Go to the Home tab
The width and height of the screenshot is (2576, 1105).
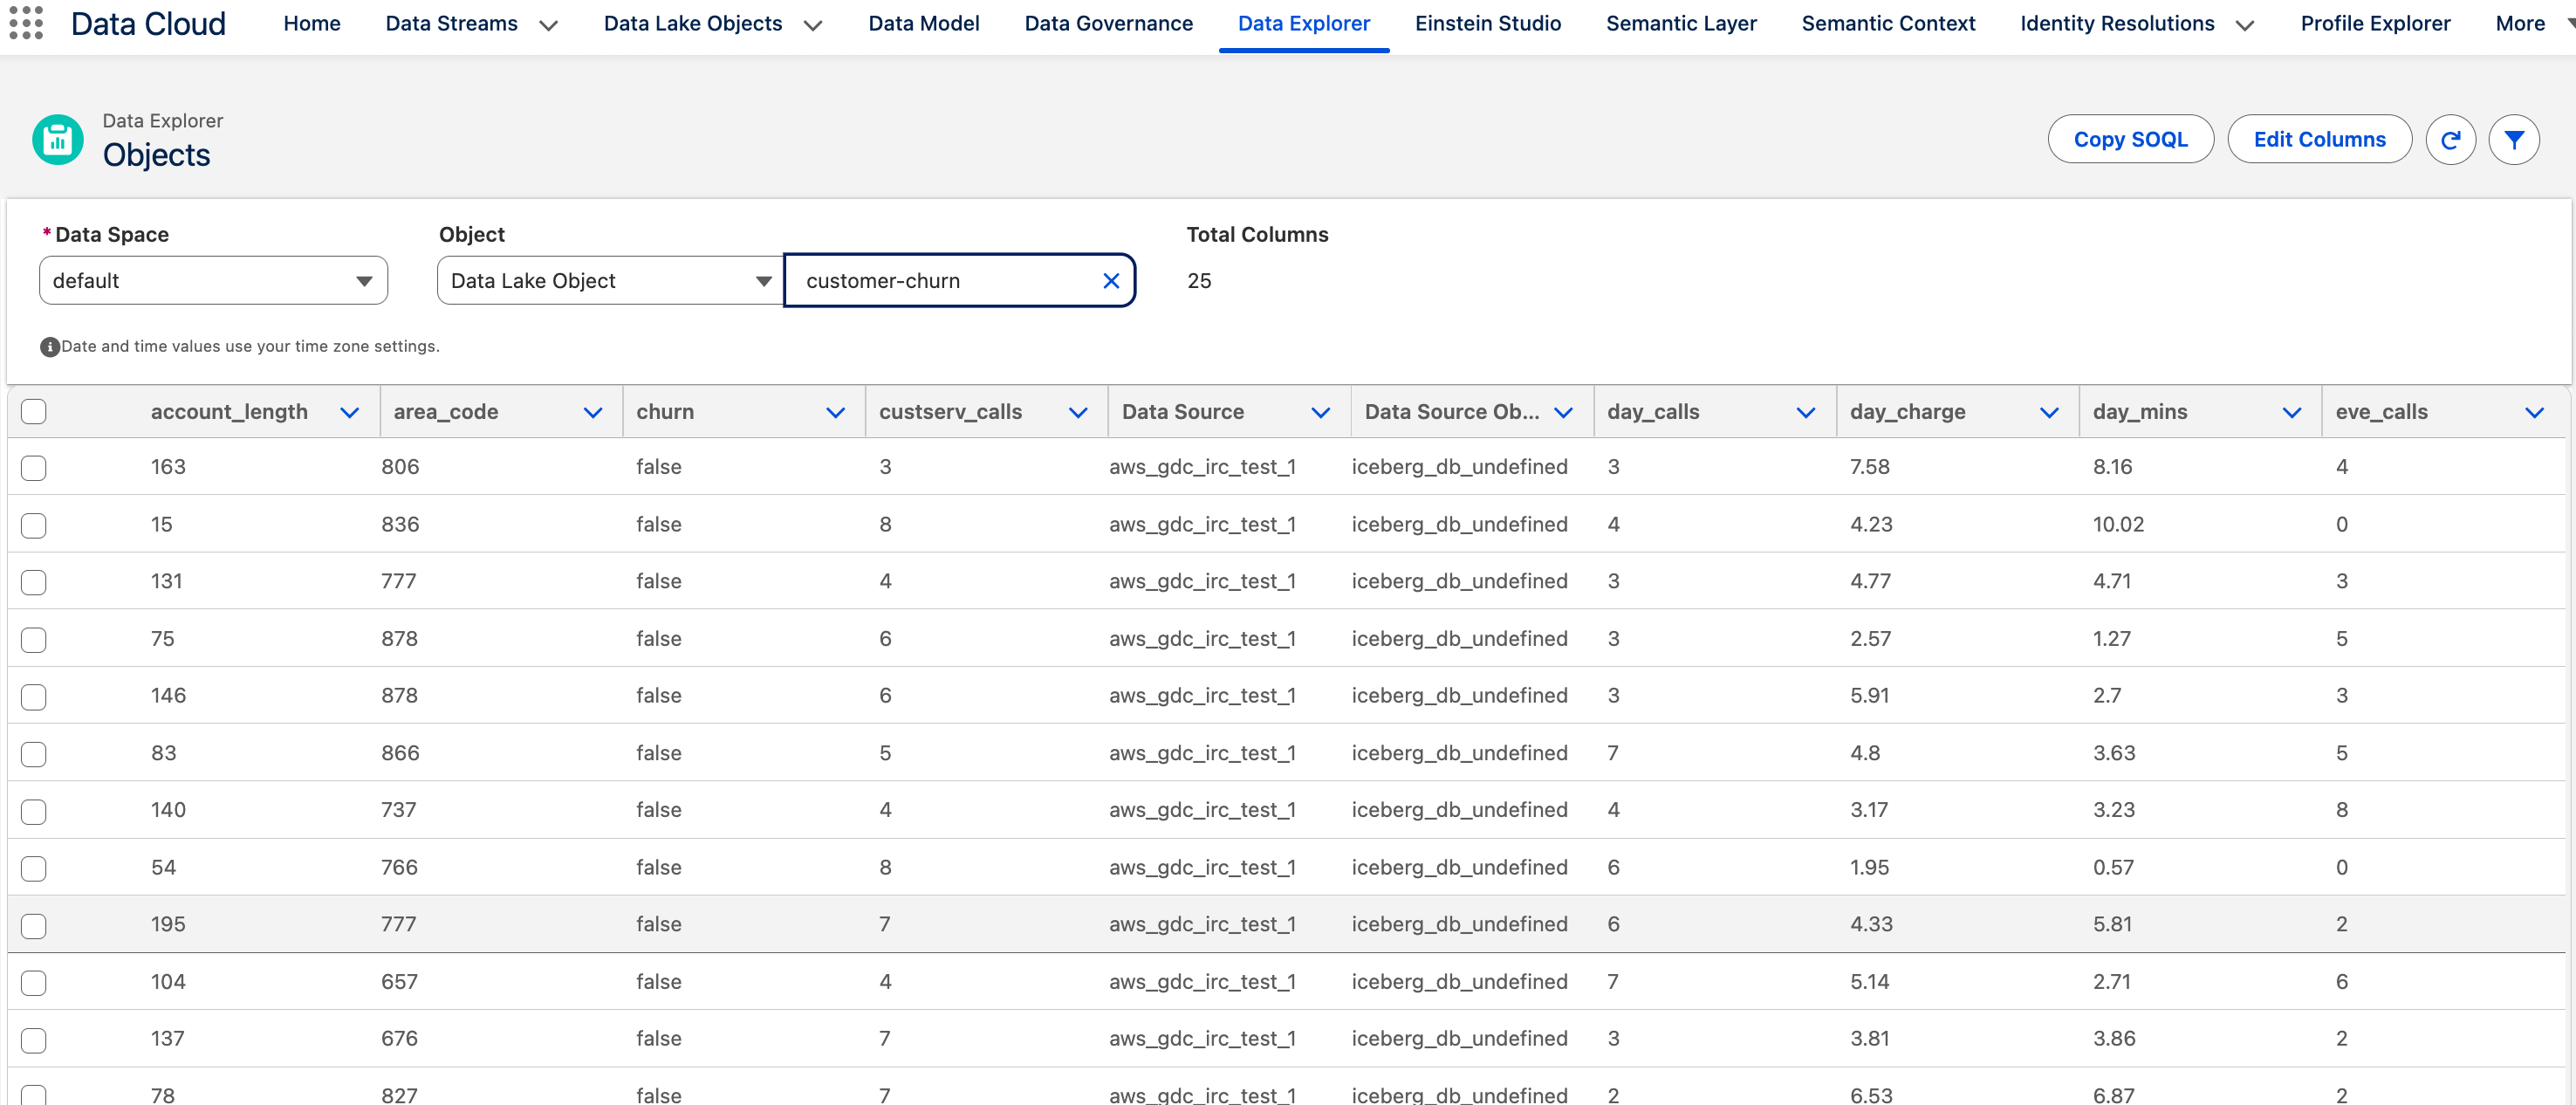(x=312, y=24)
